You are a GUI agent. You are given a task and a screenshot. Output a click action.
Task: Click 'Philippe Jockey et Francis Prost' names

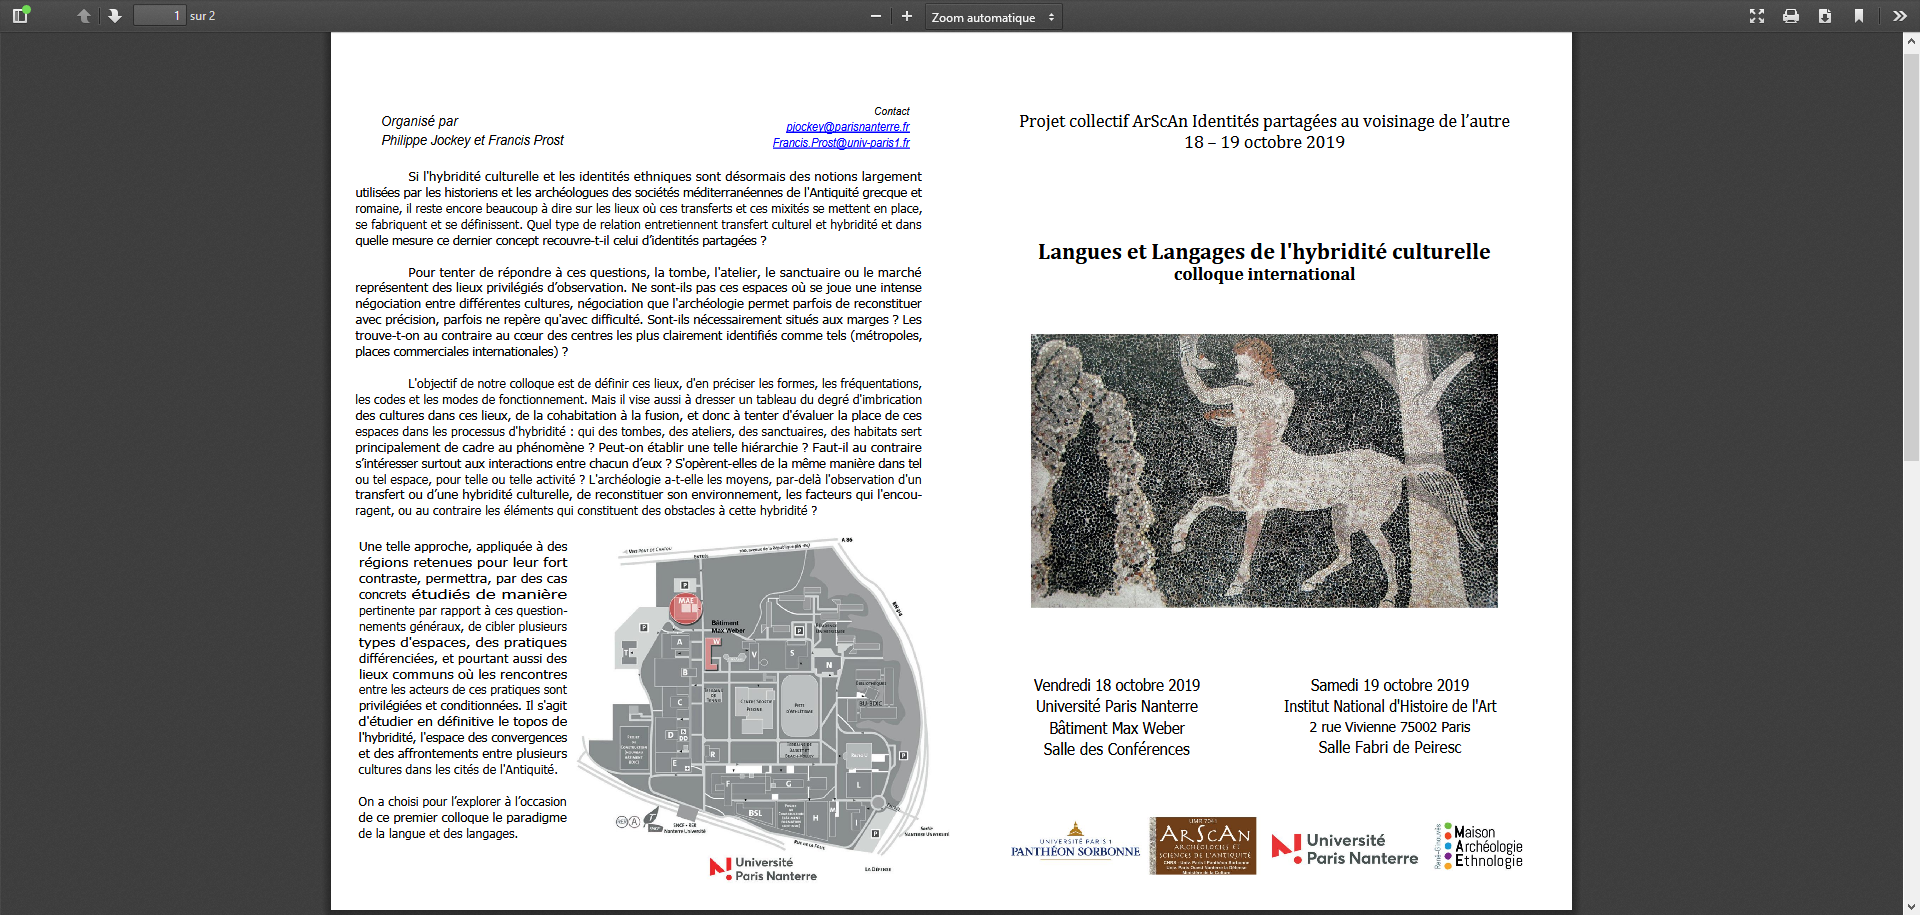[473, 140]
